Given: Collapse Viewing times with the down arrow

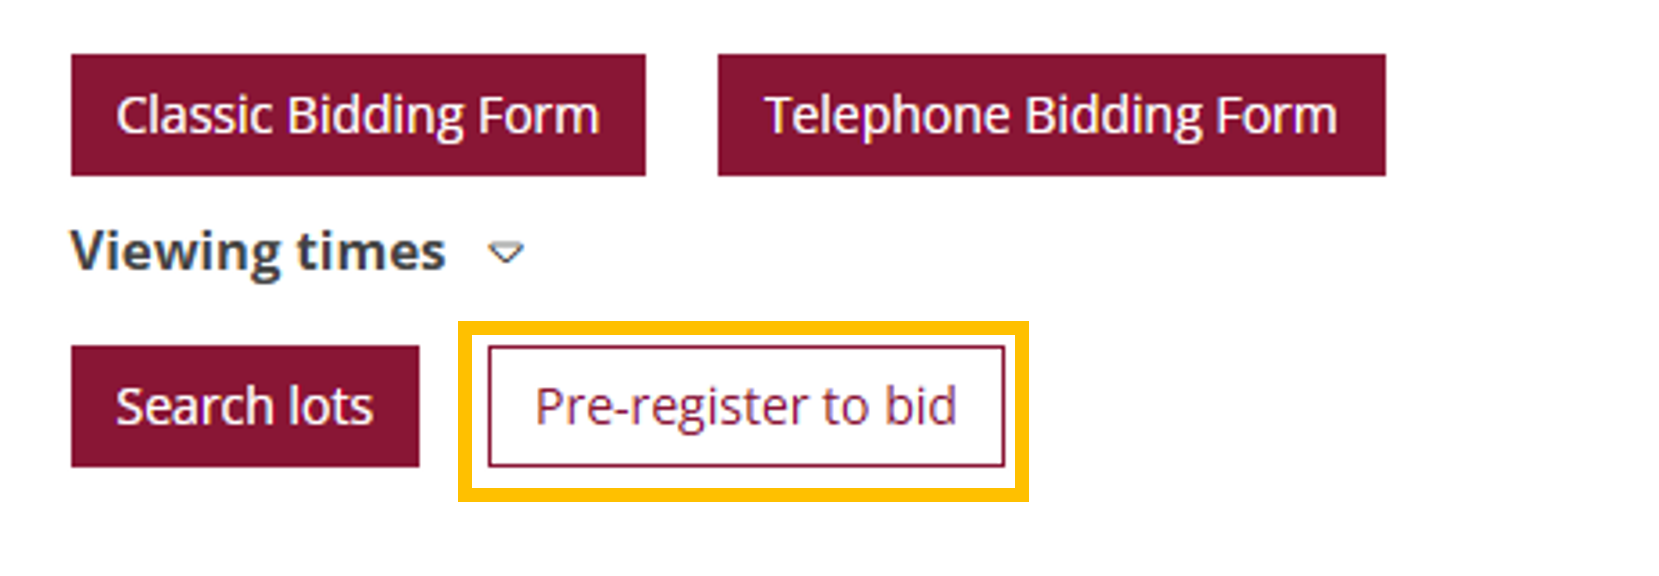Looking at the screenshot, I should pyautogui.click(x=506, y=253).
